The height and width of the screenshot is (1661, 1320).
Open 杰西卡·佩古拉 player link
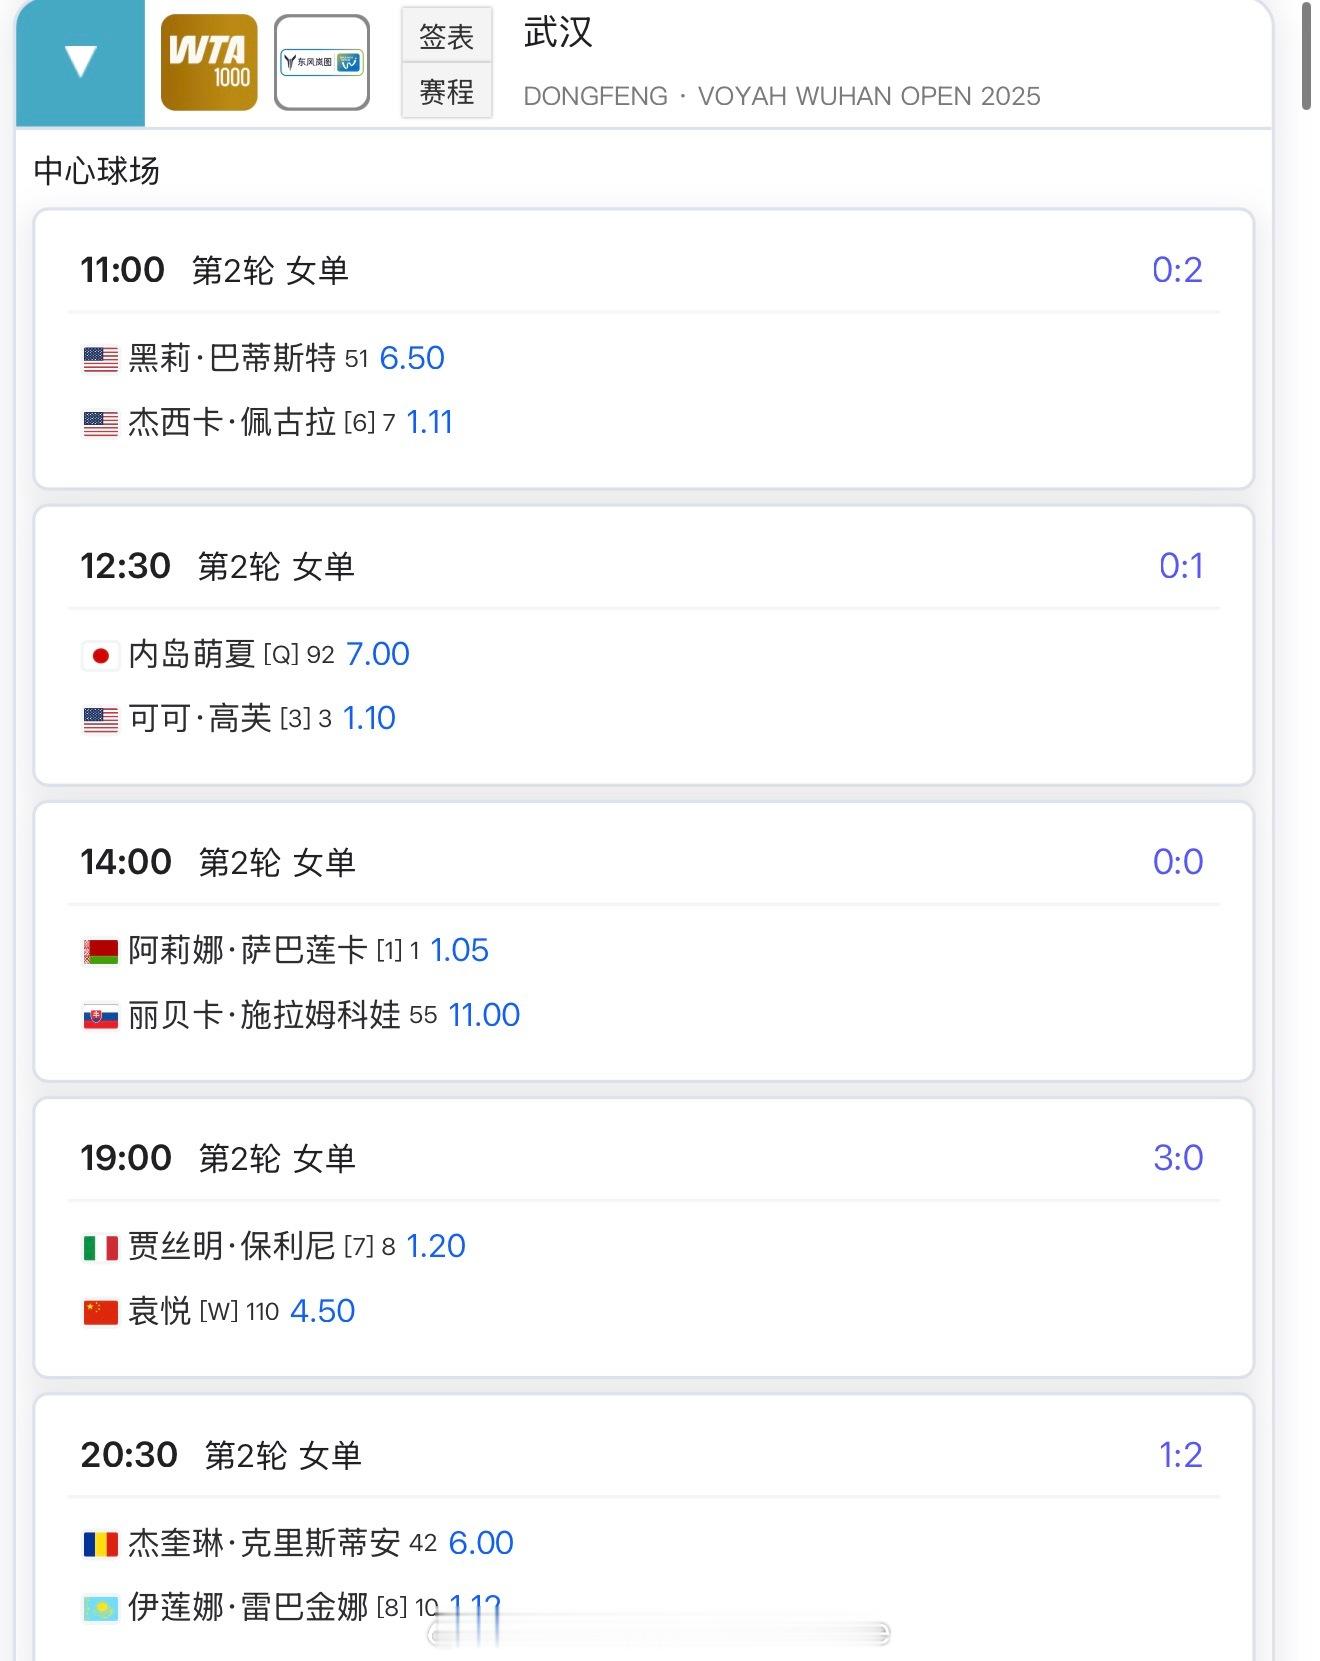pyautogui.click(x=232, y=423)
